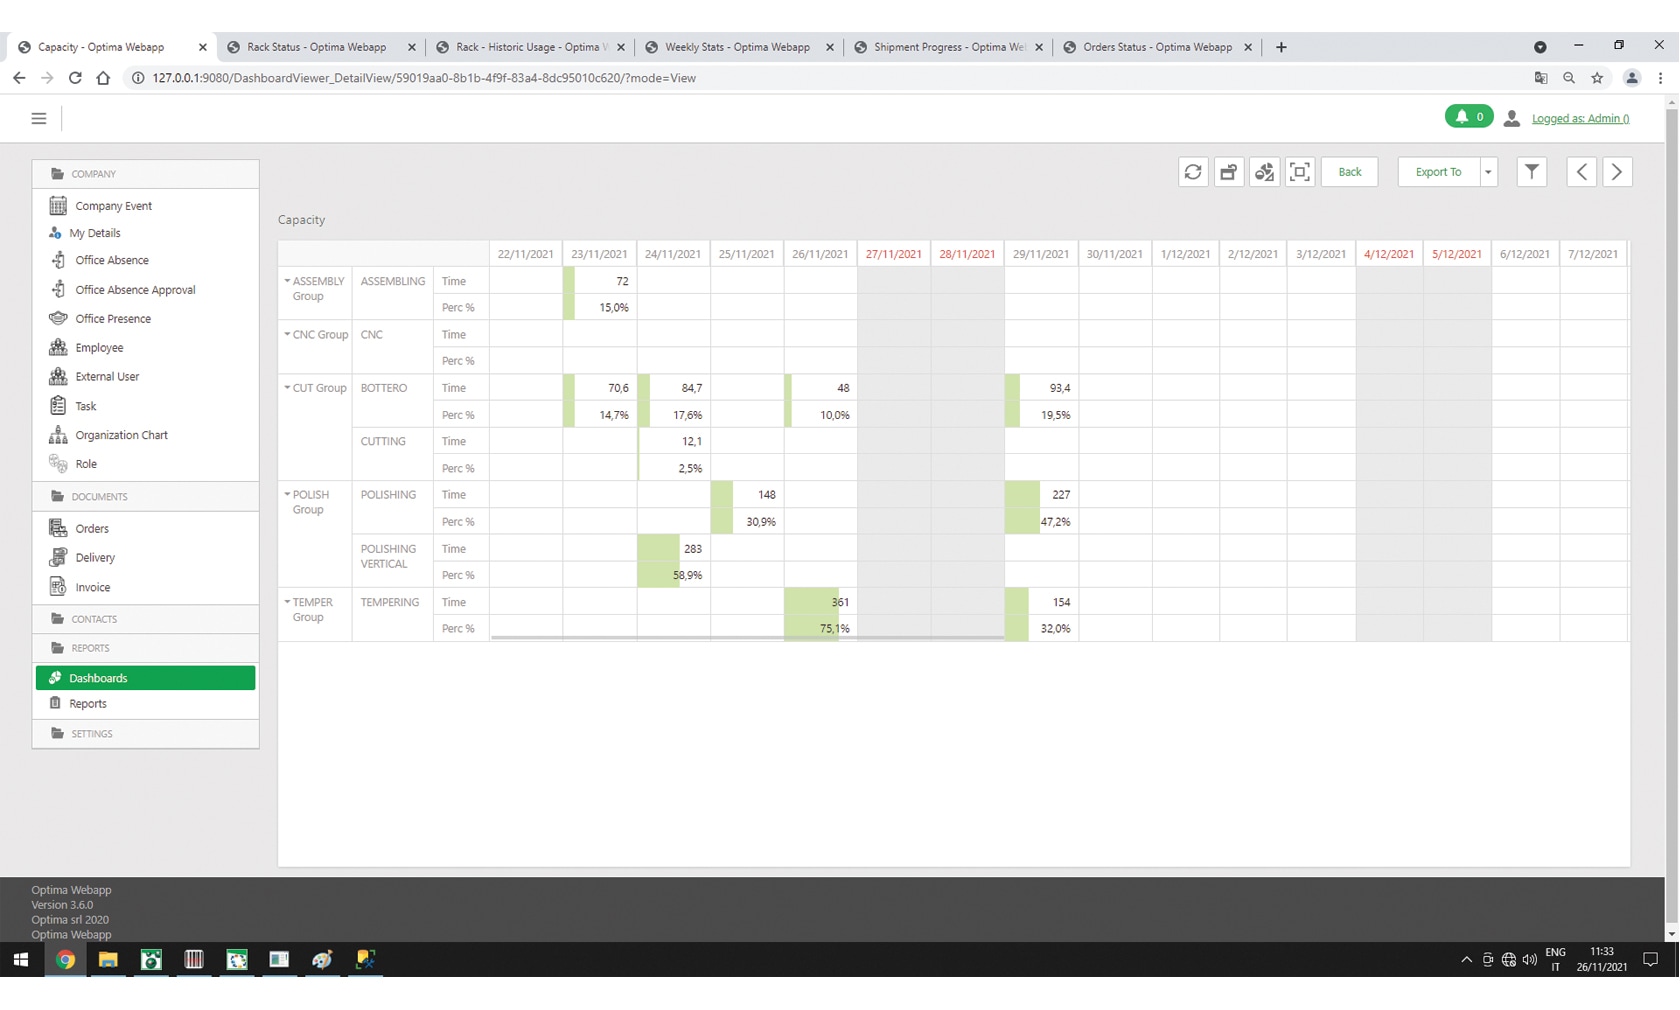Click the Logged as Admin link
This screenshot has width=1680, height=1010.
[x=1580, y=118]
